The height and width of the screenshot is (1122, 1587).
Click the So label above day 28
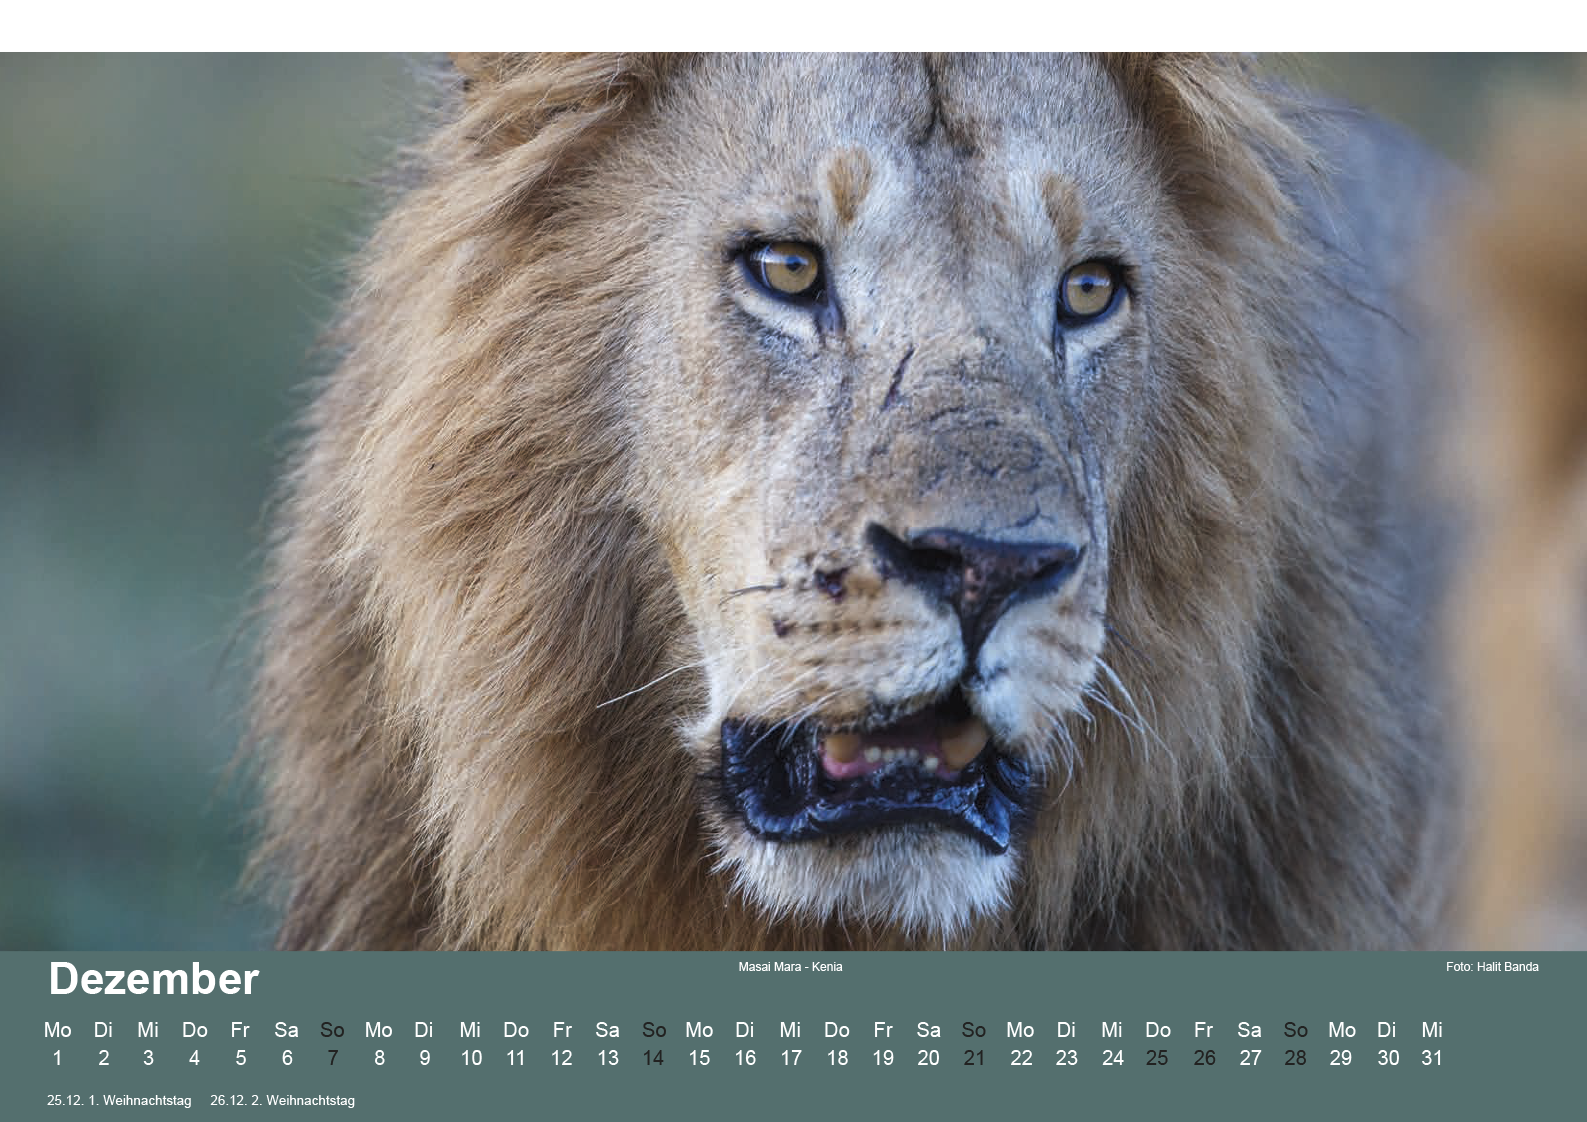click(1296, 1030)
